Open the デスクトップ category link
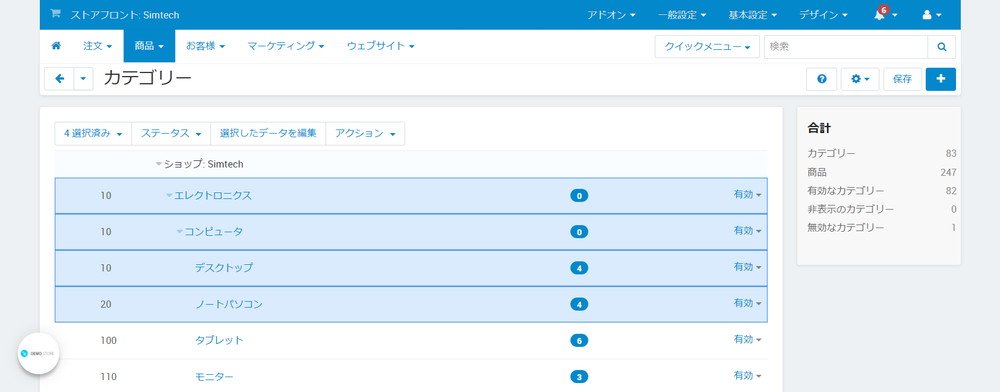 [224, 268]
